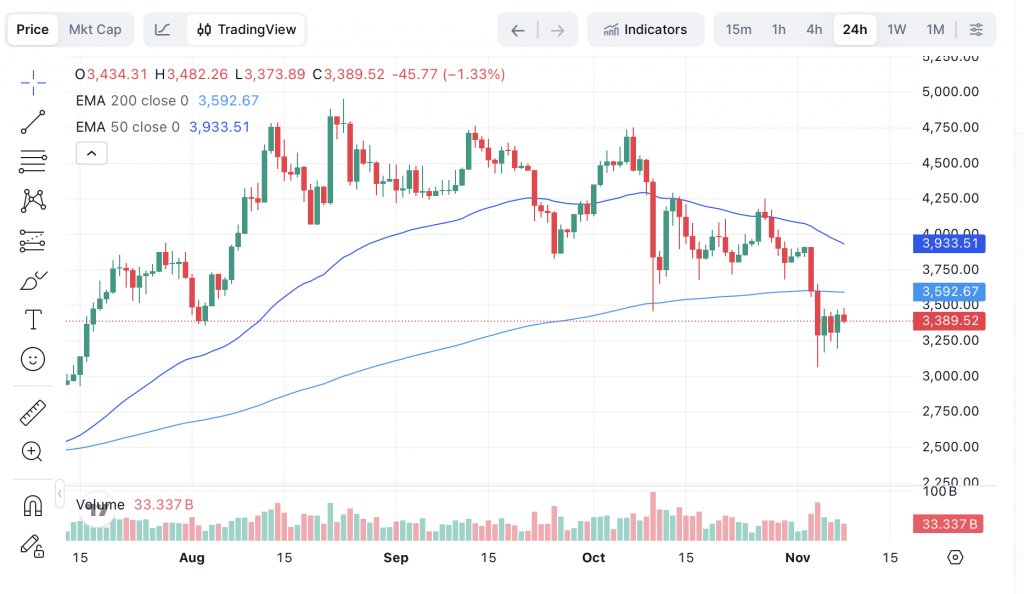Open the emoji stickers tool

coord(32,359)
